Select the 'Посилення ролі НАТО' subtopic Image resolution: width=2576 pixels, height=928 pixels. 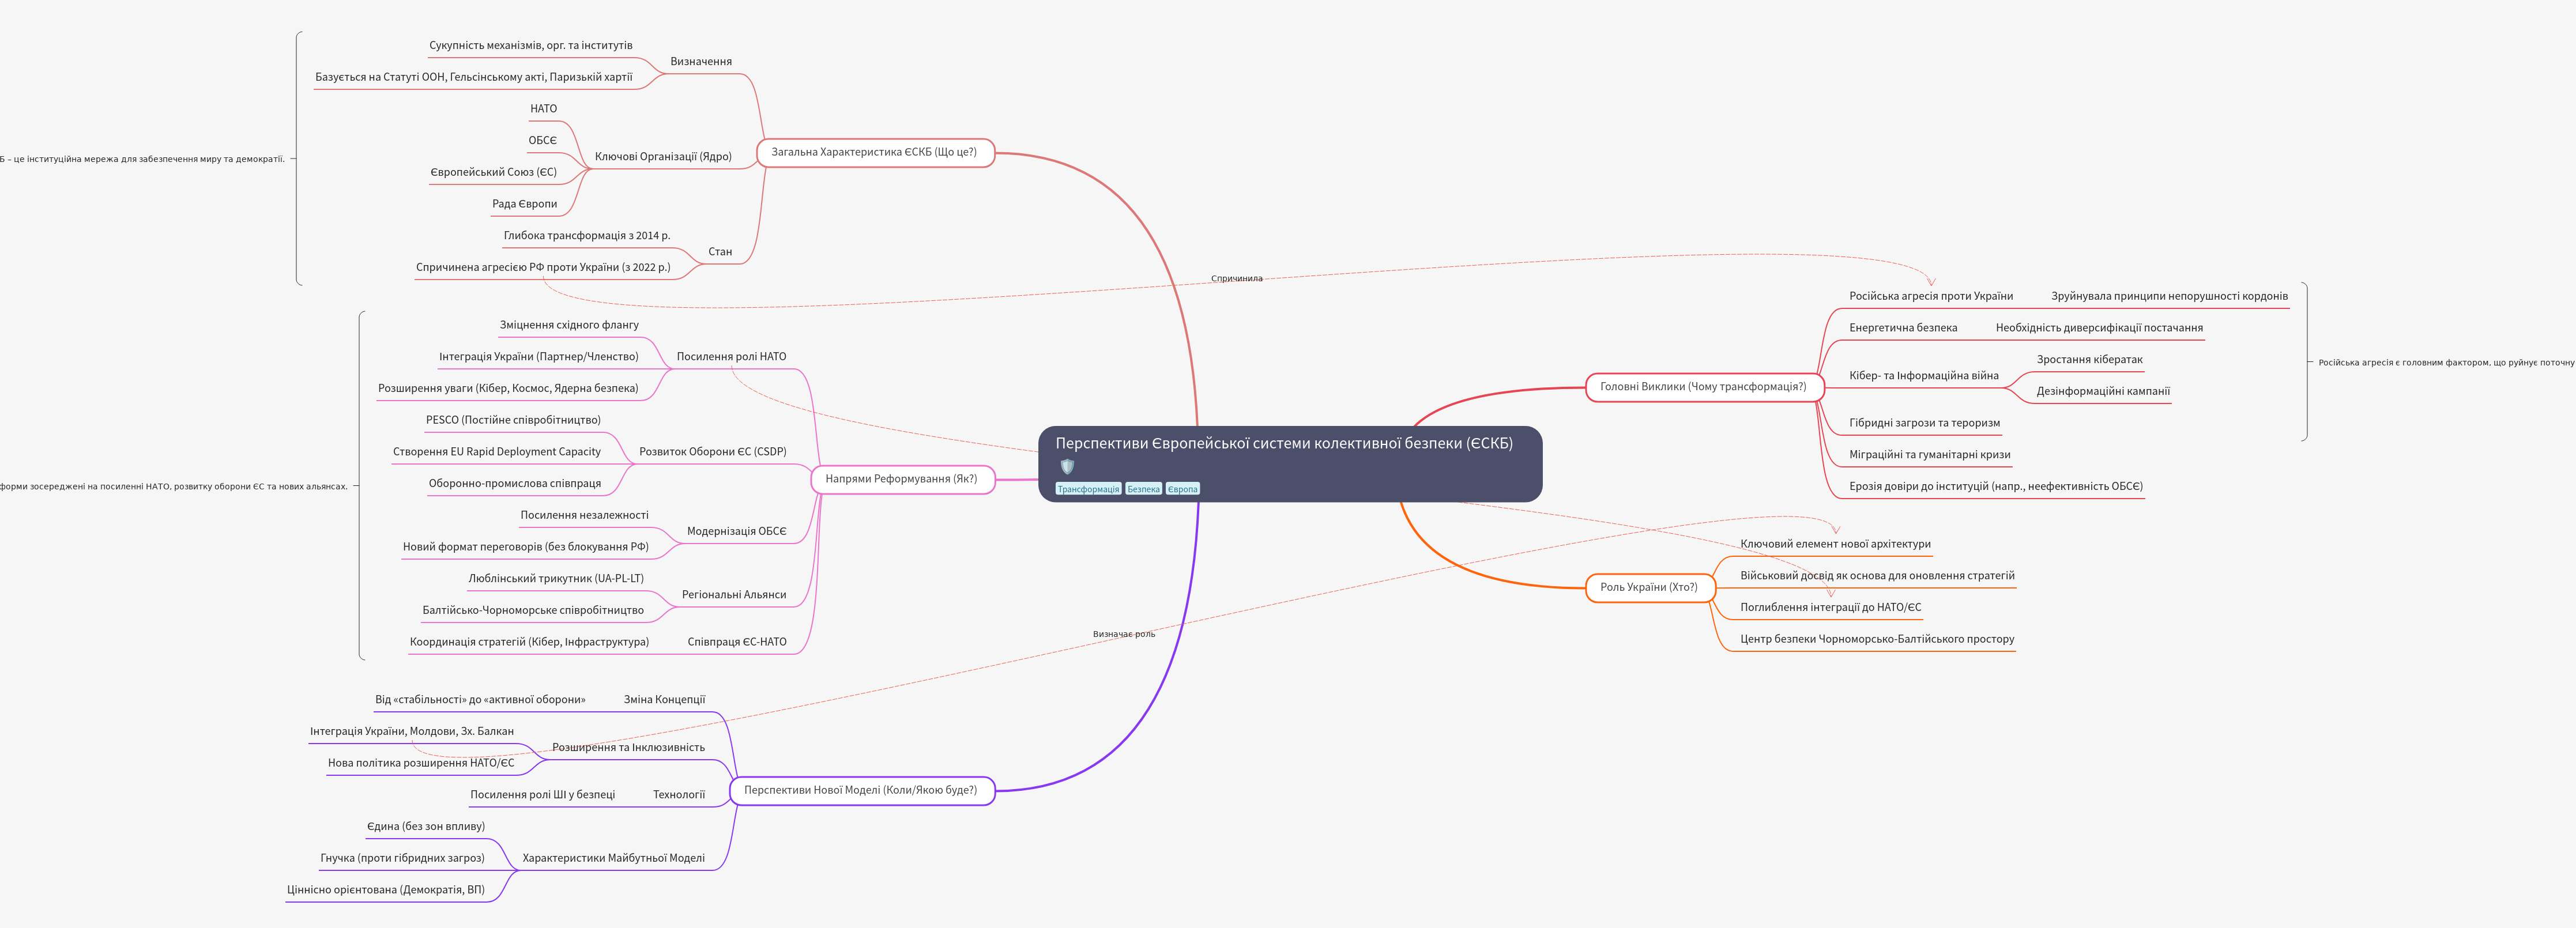click(x=731, y=357)
